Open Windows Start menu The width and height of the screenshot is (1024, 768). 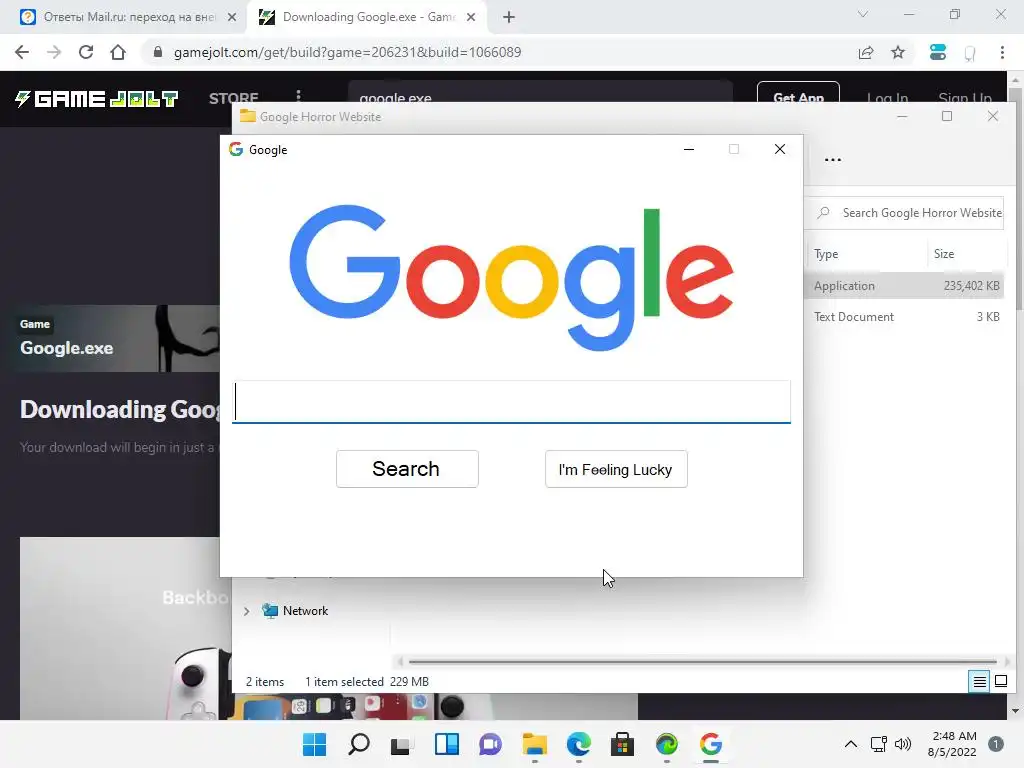pos(315,744)
